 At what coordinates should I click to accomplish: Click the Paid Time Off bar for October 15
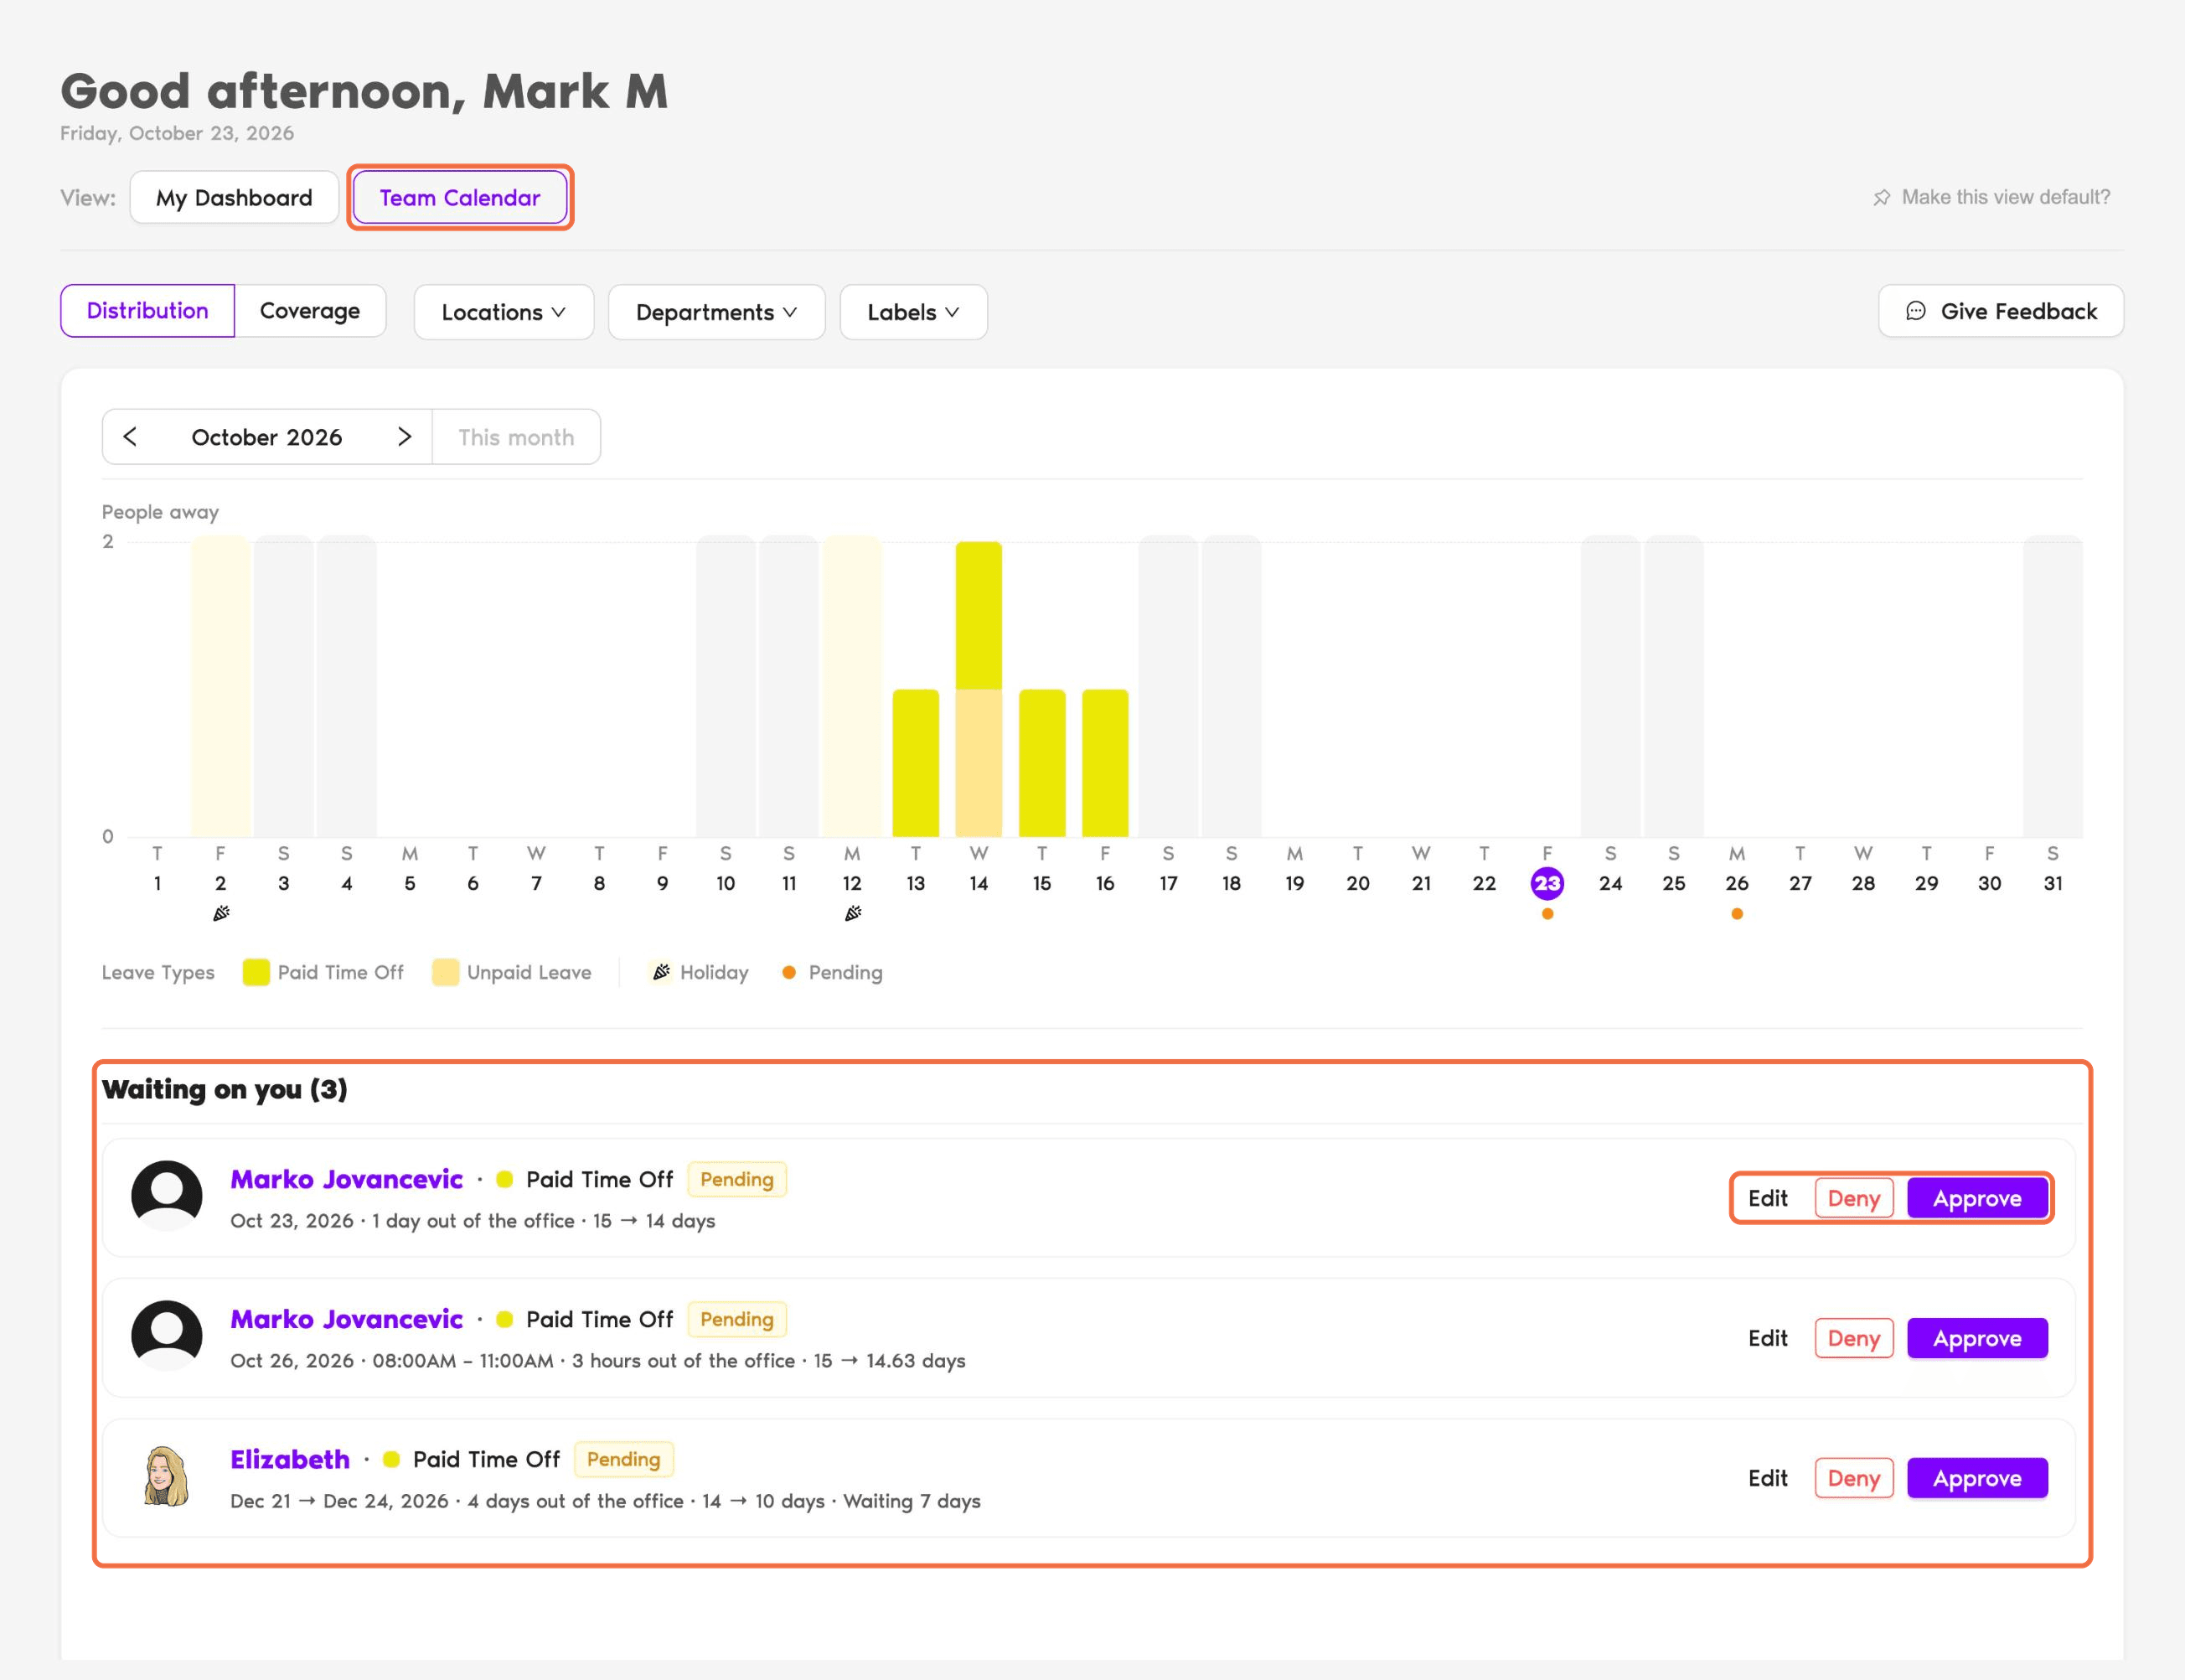click(x=1042, y=763)
